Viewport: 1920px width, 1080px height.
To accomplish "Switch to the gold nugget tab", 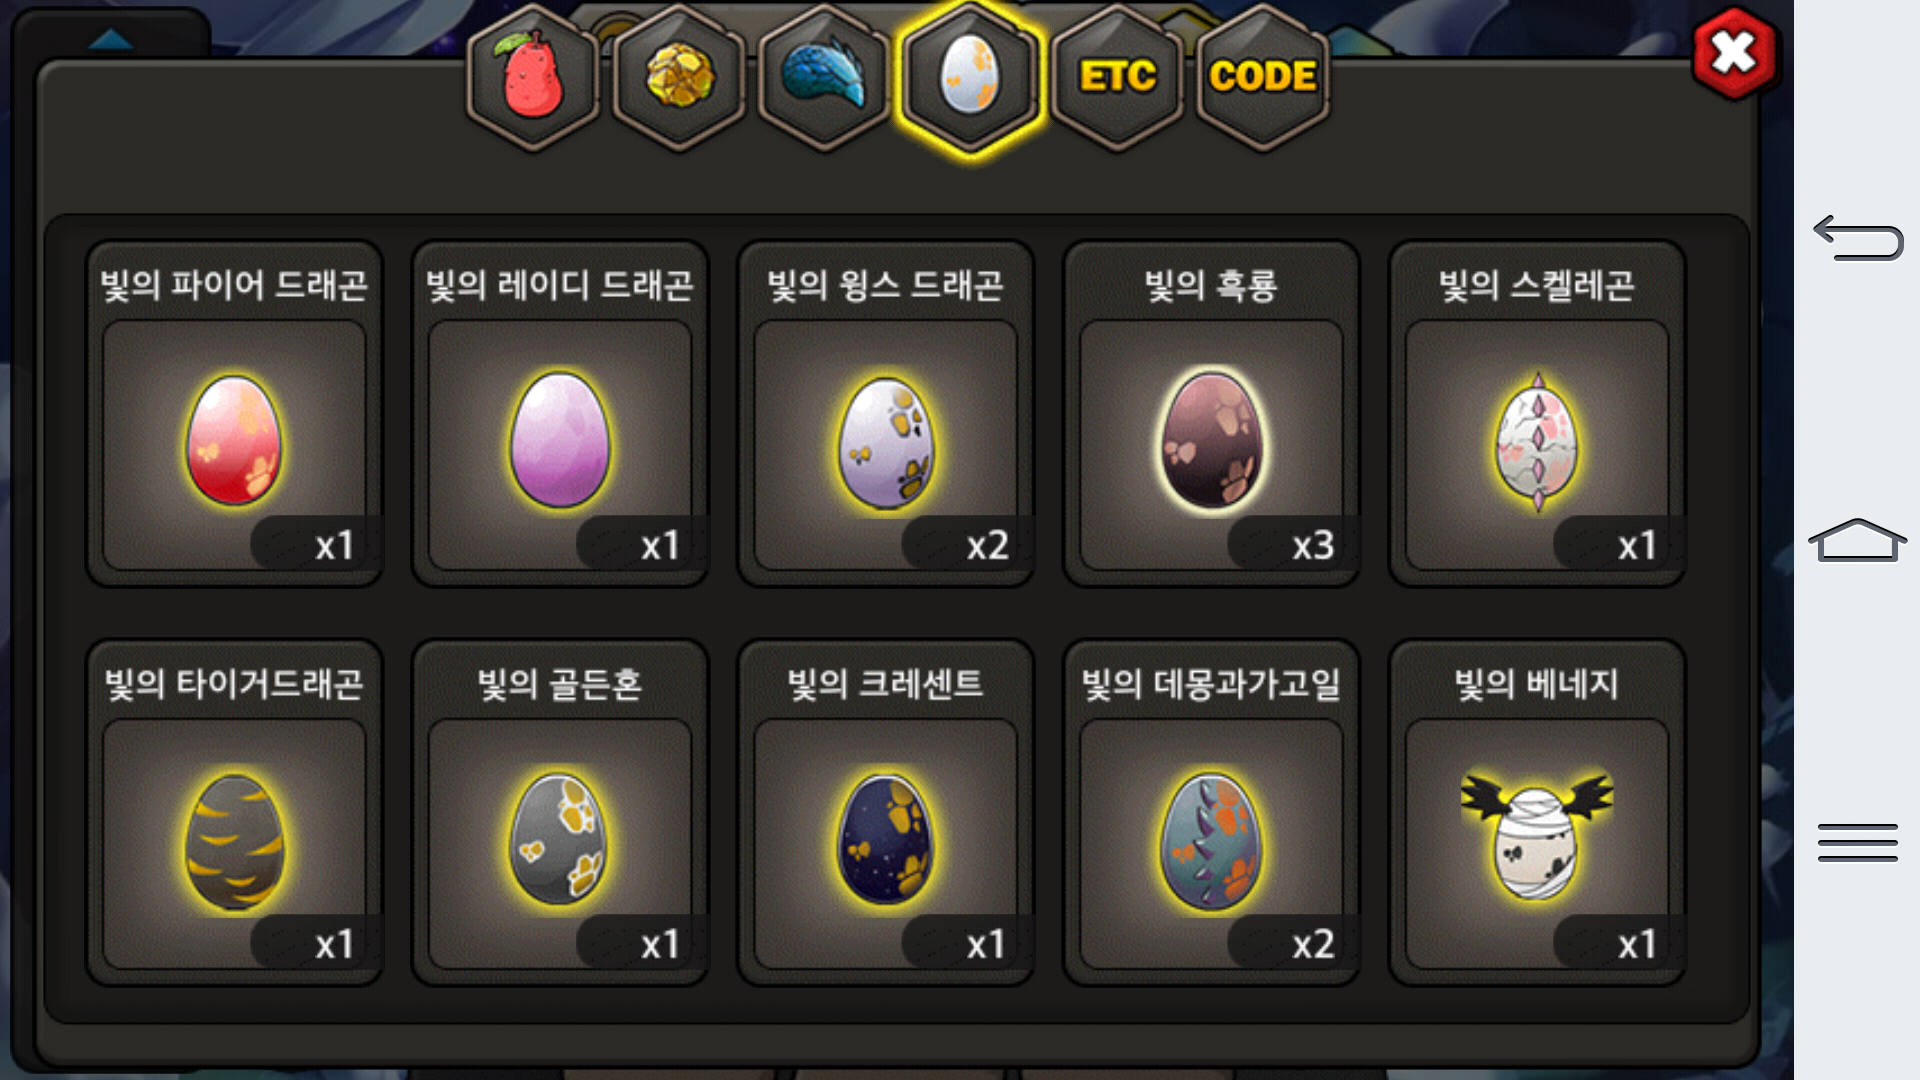I will [x=679, y=78].
